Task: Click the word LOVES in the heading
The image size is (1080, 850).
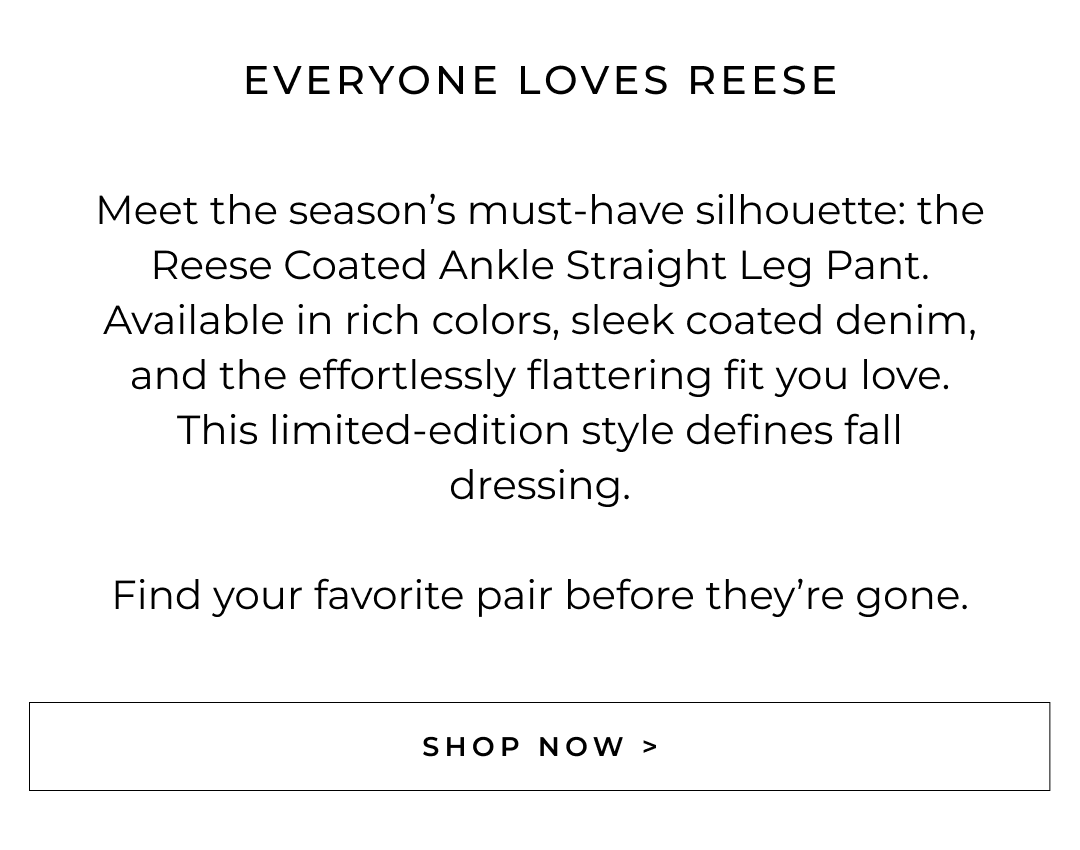Action: (593, 81)
